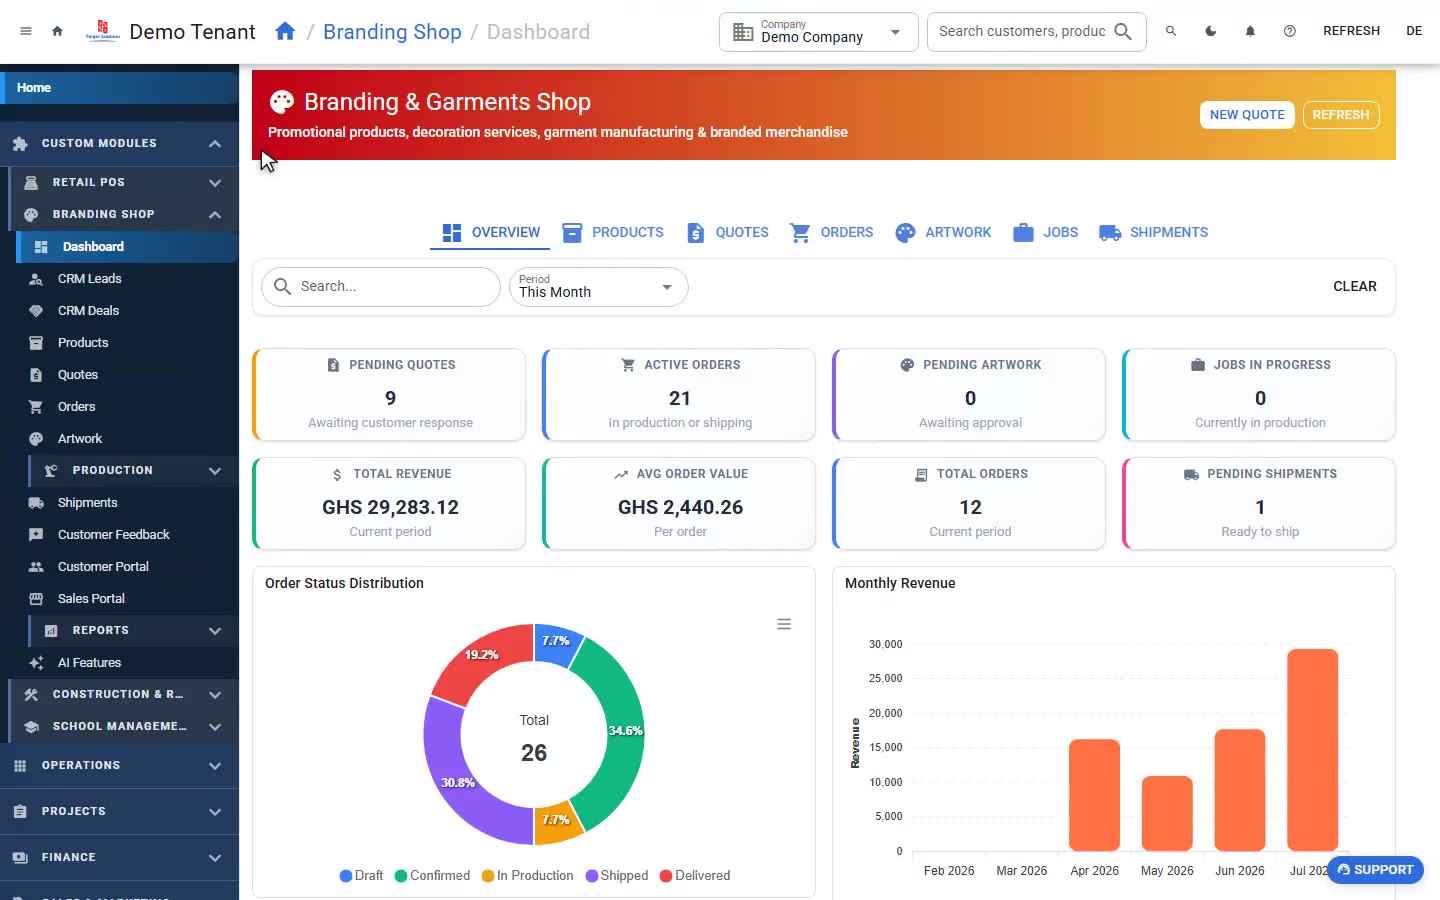Open Shipments in the sidebar
The width and height of the screenshot is (1440, 900).
click(127, 503)
